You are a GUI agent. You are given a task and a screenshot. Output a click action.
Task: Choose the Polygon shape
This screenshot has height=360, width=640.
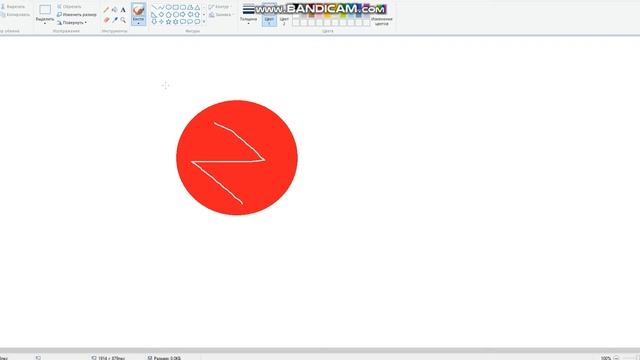pyautogui.click(x=190, y=7)
